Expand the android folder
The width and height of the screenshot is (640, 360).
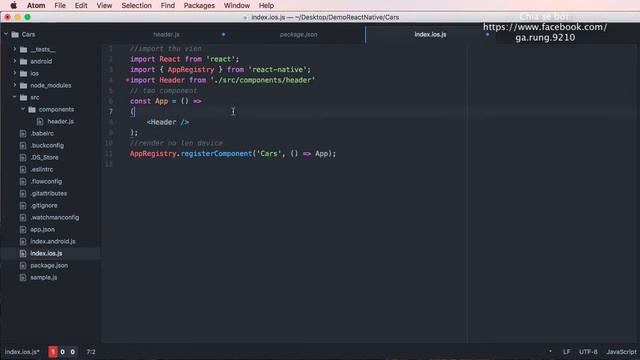pos(15,61)
